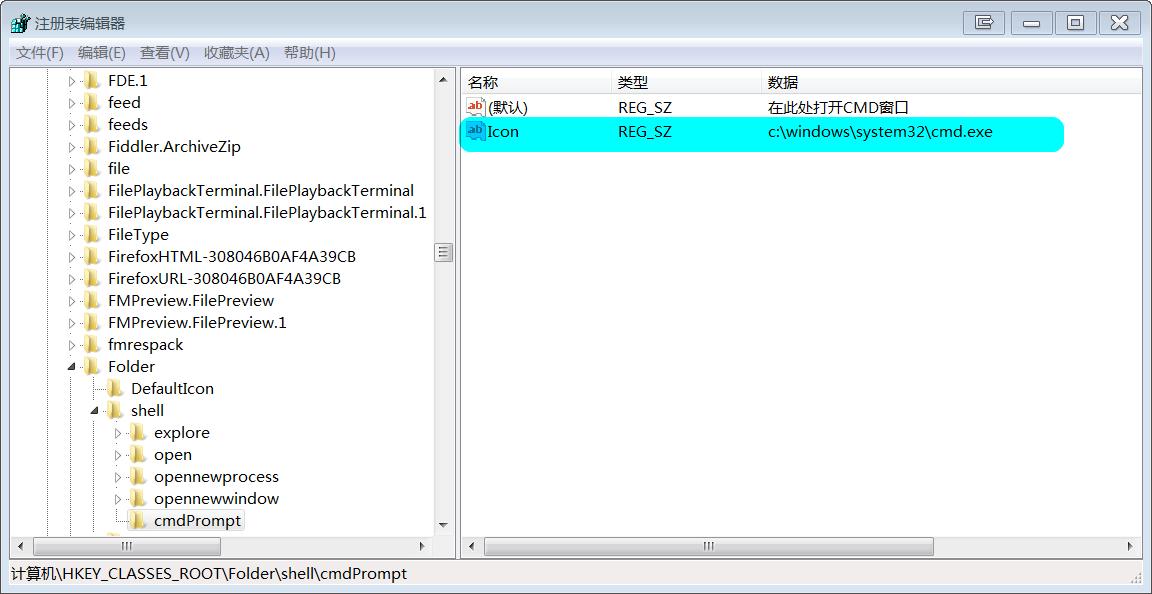Click the open key folder icon
The height and width of the screenshot is (594, 1152).
click(x=138, y=454)
